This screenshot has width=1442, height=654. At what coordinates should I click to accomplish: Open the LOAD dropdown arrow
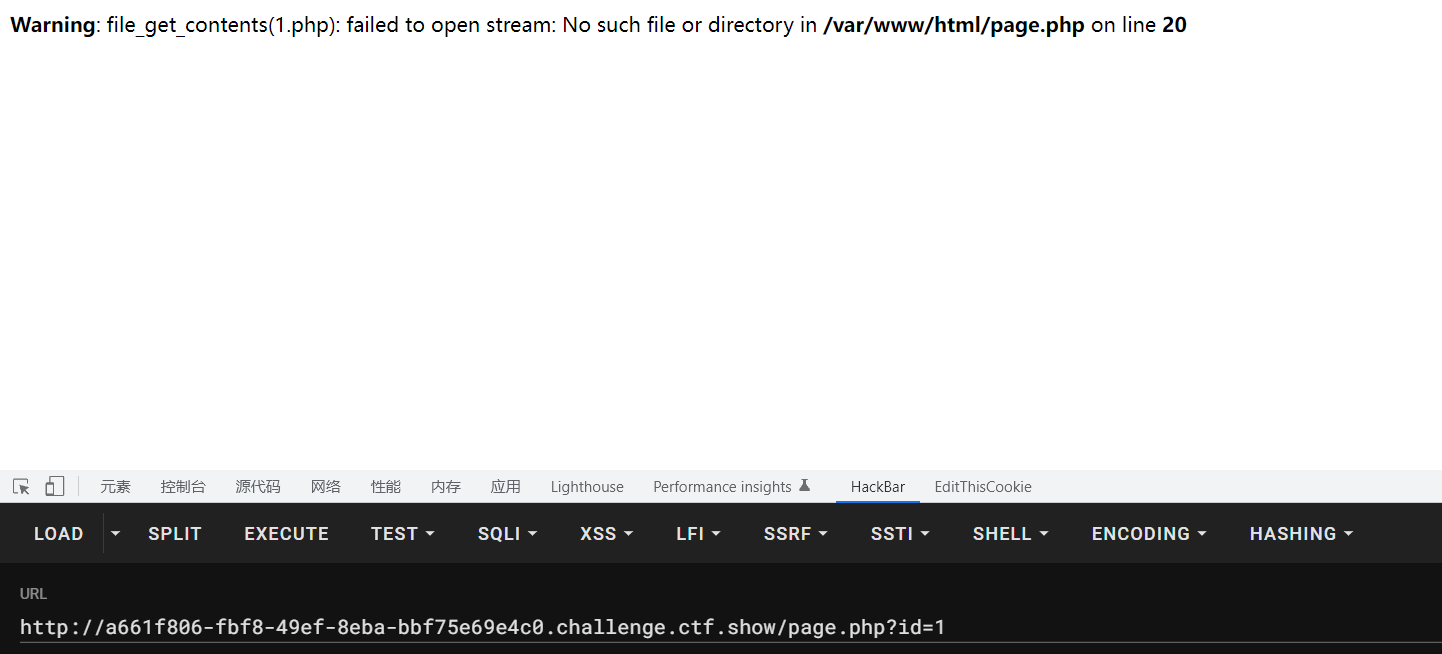pyautogui.click(x=115, y=534)
